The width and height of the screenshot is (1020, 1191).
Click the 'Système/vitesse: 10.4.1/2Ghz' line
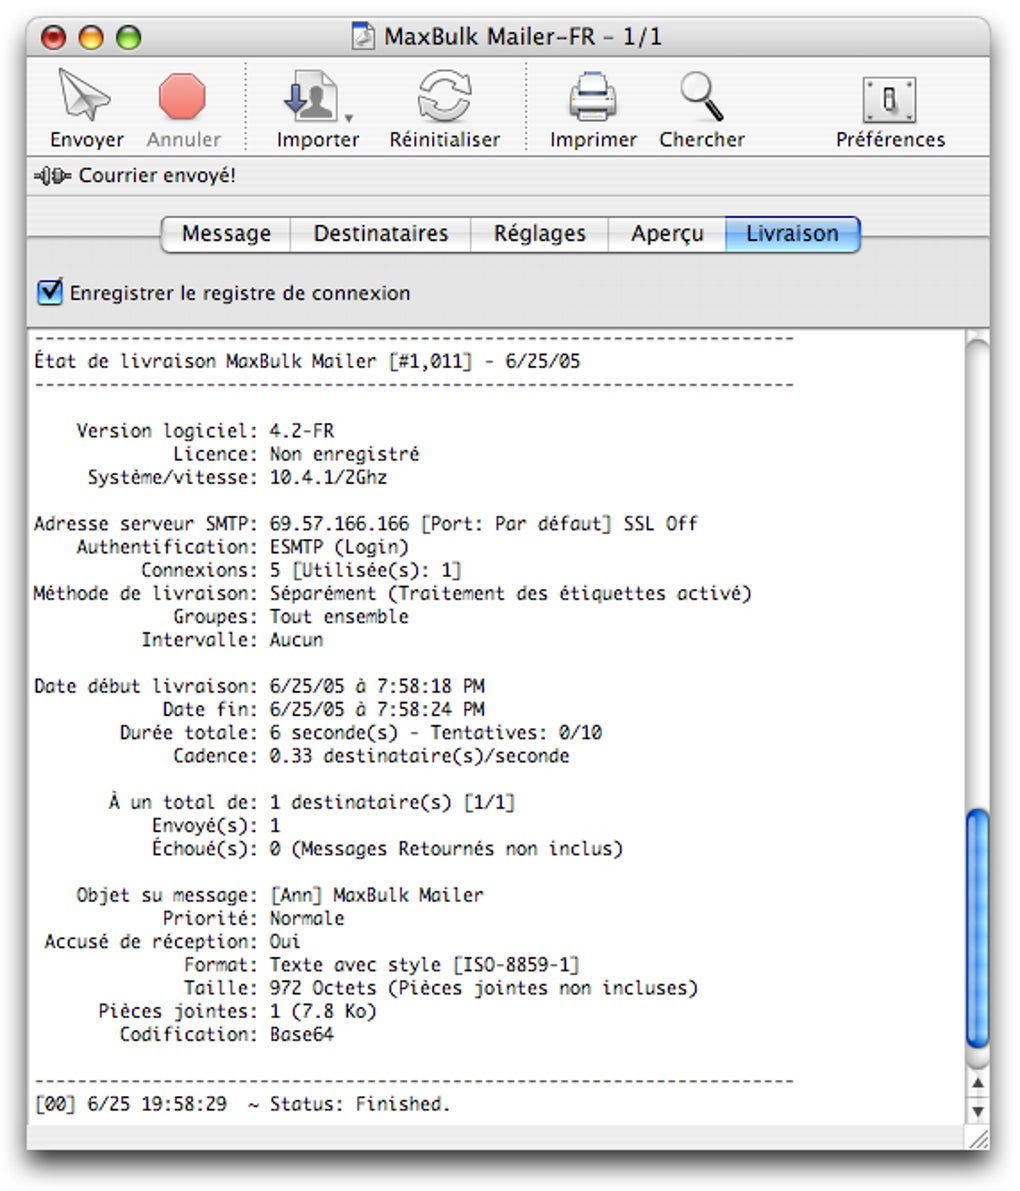tap(237, 477)
